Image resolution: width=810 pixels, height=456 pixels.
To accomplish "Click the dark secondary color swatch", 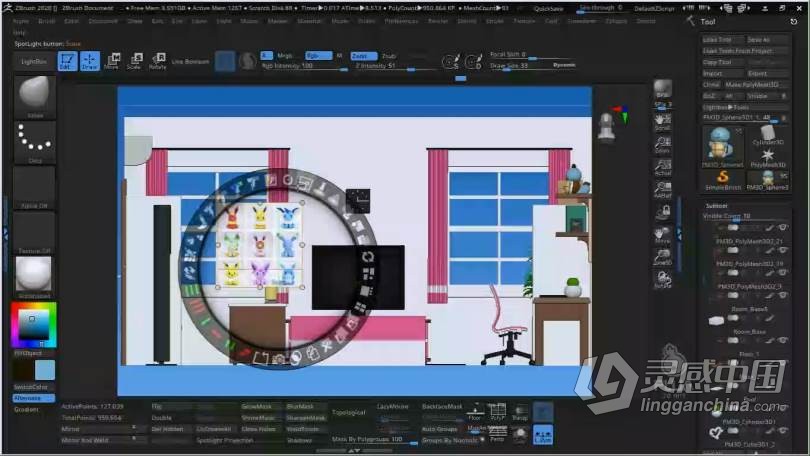I will pyautogui.click(x=23, y=370).
